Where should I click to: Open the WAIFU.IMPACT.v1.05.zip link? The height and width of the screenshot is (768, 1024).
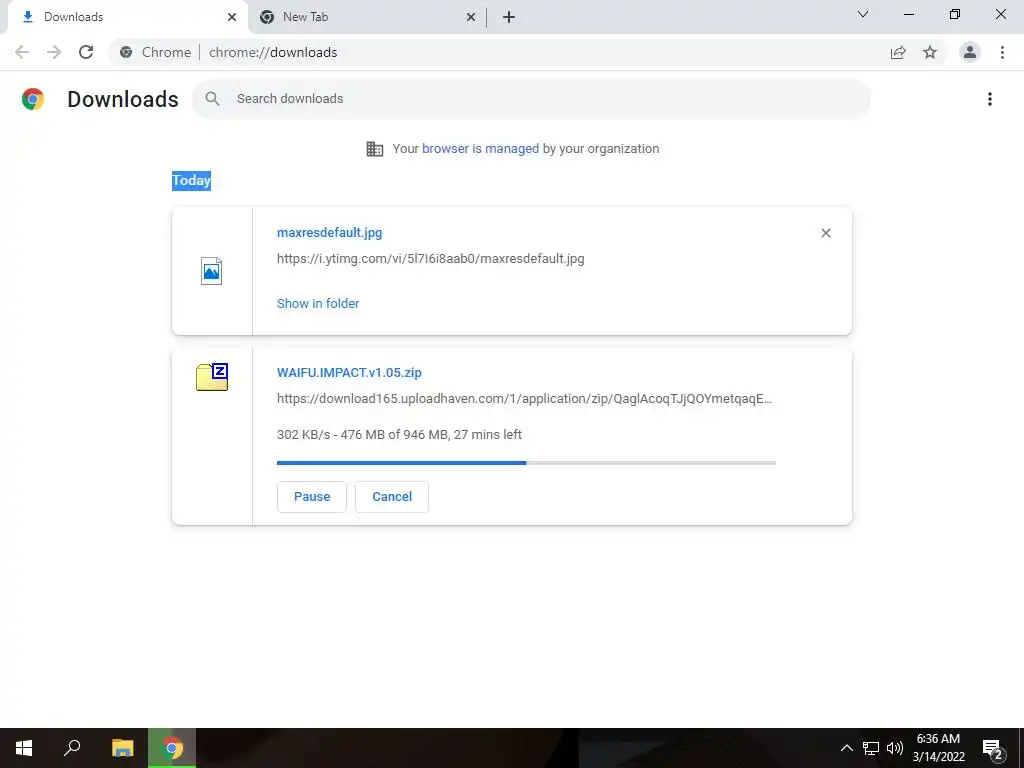349,372
